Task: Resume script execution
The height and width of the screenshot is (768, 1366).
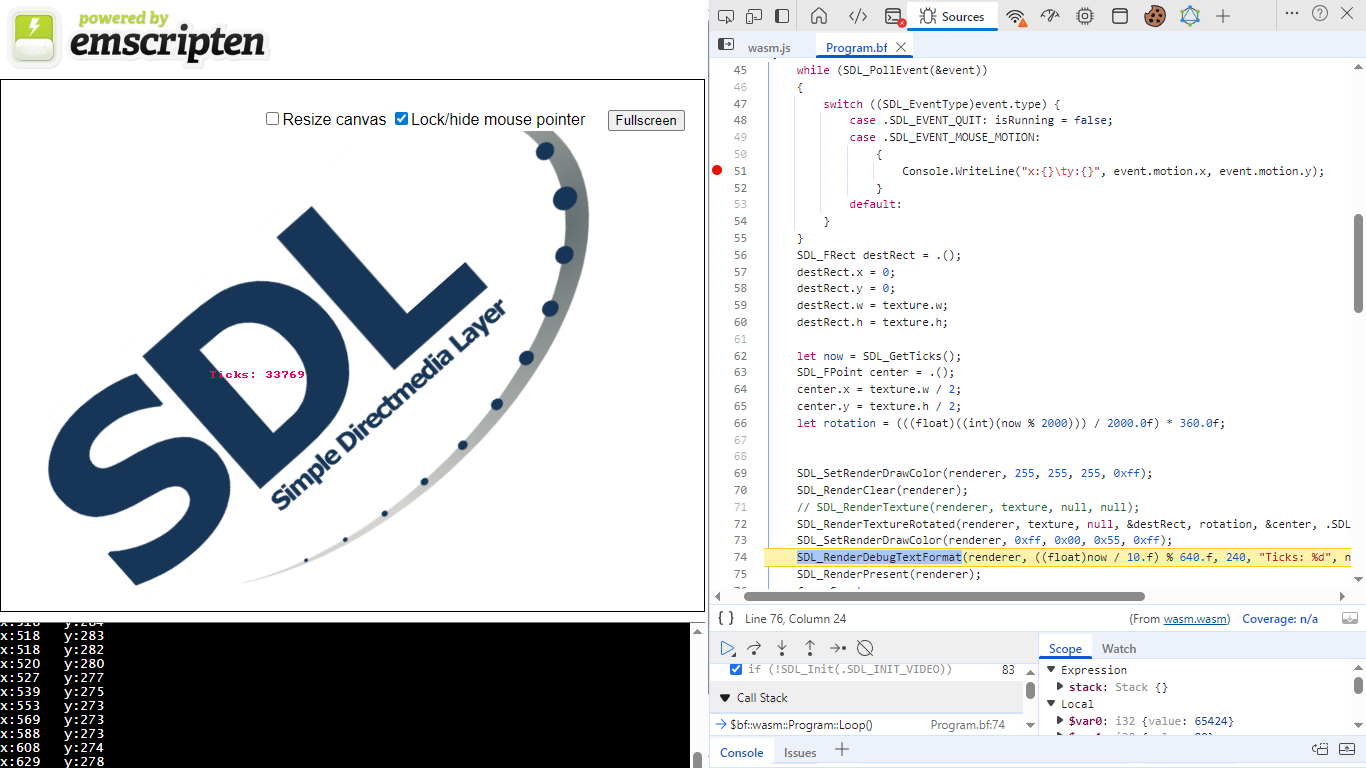Action: 727,648
